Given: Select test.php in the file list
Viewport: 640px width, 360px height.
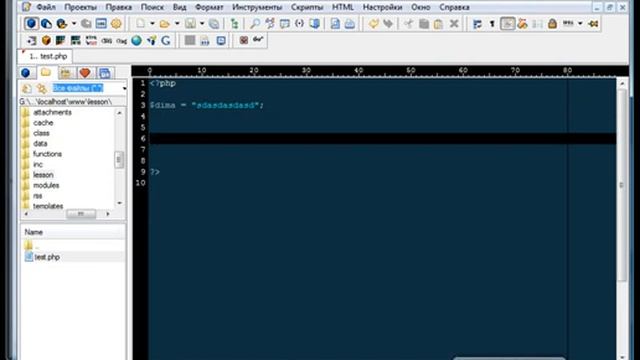Looking at the screenshot, I should click(47, 257).
